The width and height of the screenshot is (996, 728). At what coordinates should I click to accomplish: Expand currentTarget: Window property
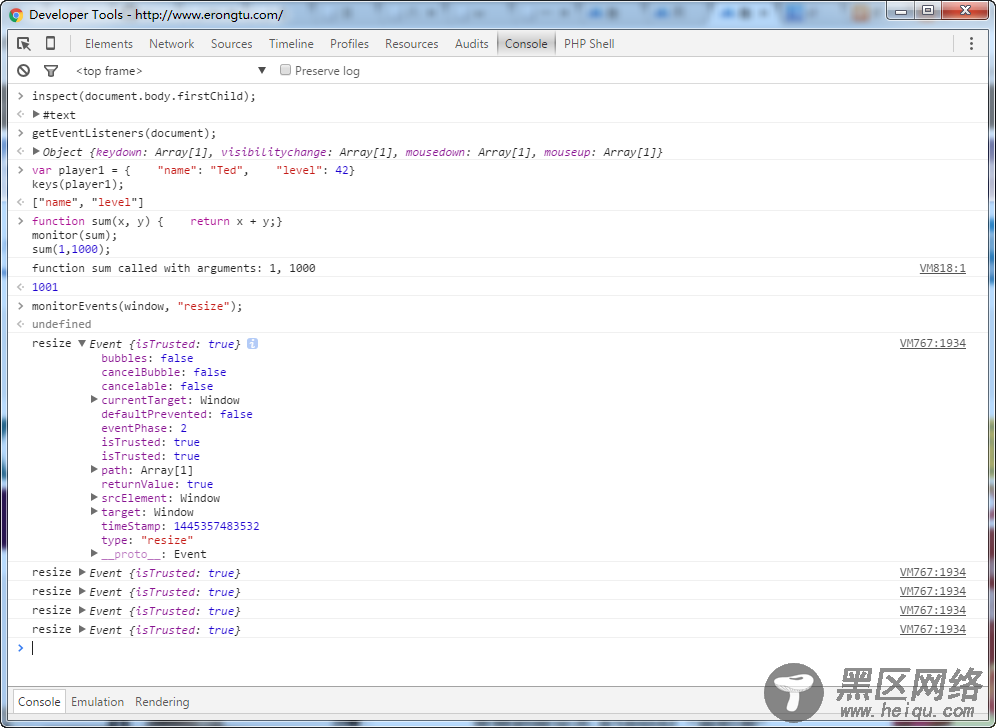click(94, 400)
